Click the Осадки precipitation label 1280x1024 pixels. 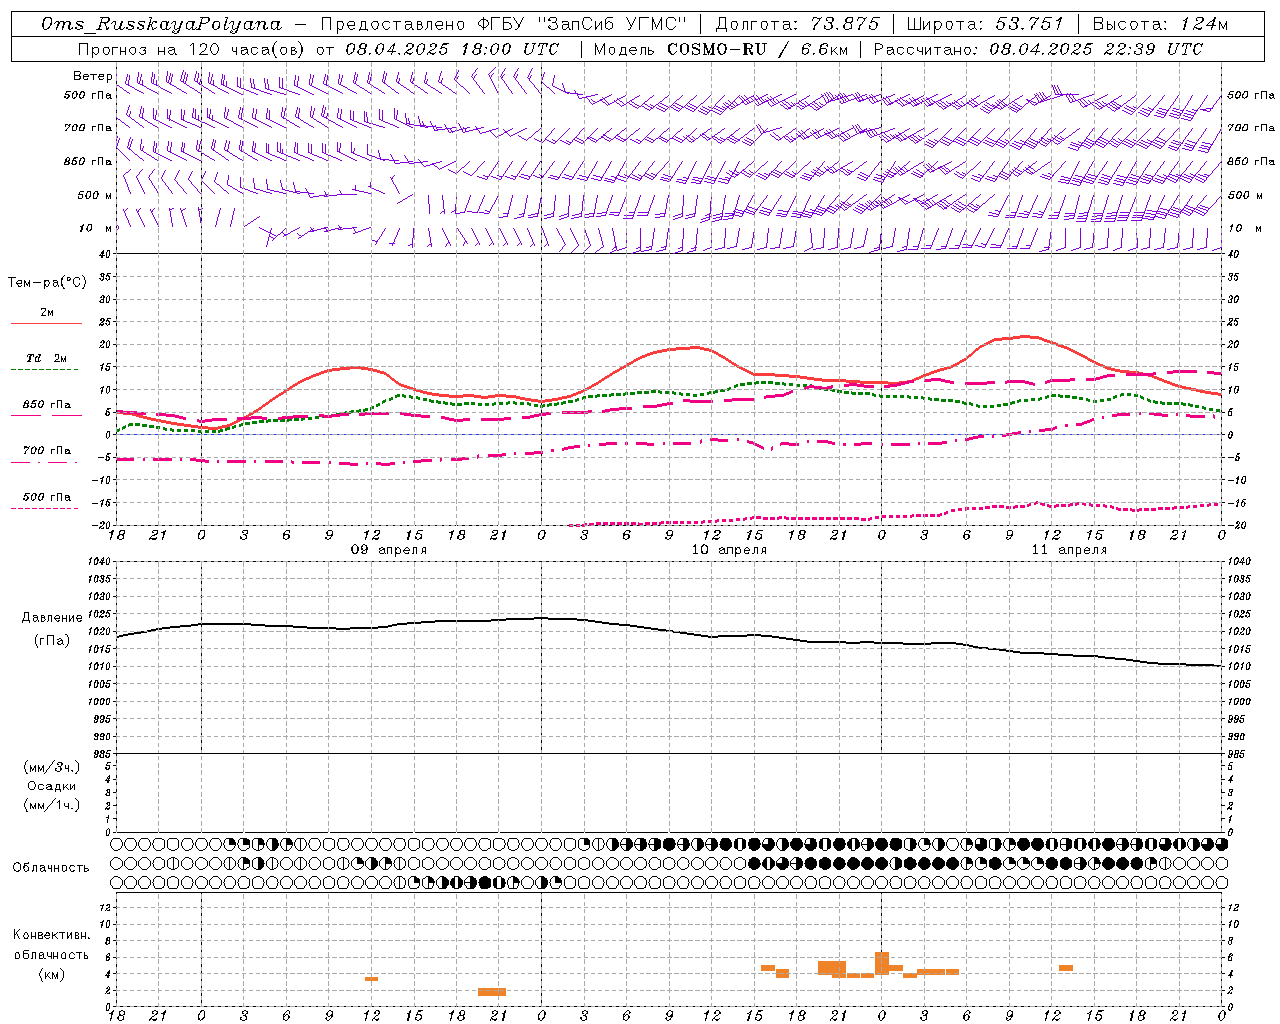[x=52, y=786]
